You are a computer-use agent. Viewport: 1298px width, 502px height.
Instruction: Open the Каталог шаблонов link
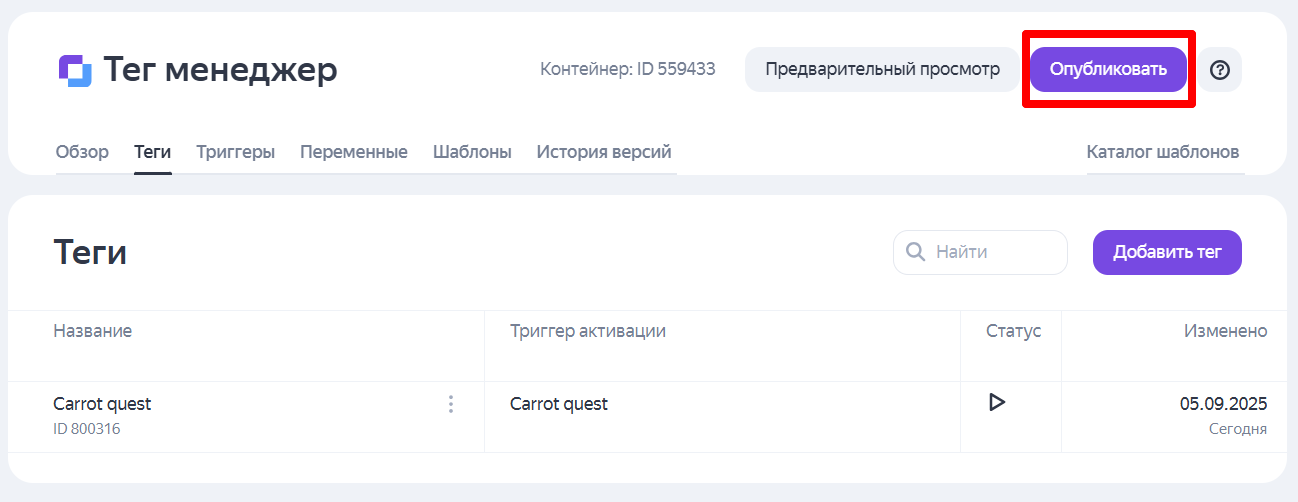tap(1163, 152)
